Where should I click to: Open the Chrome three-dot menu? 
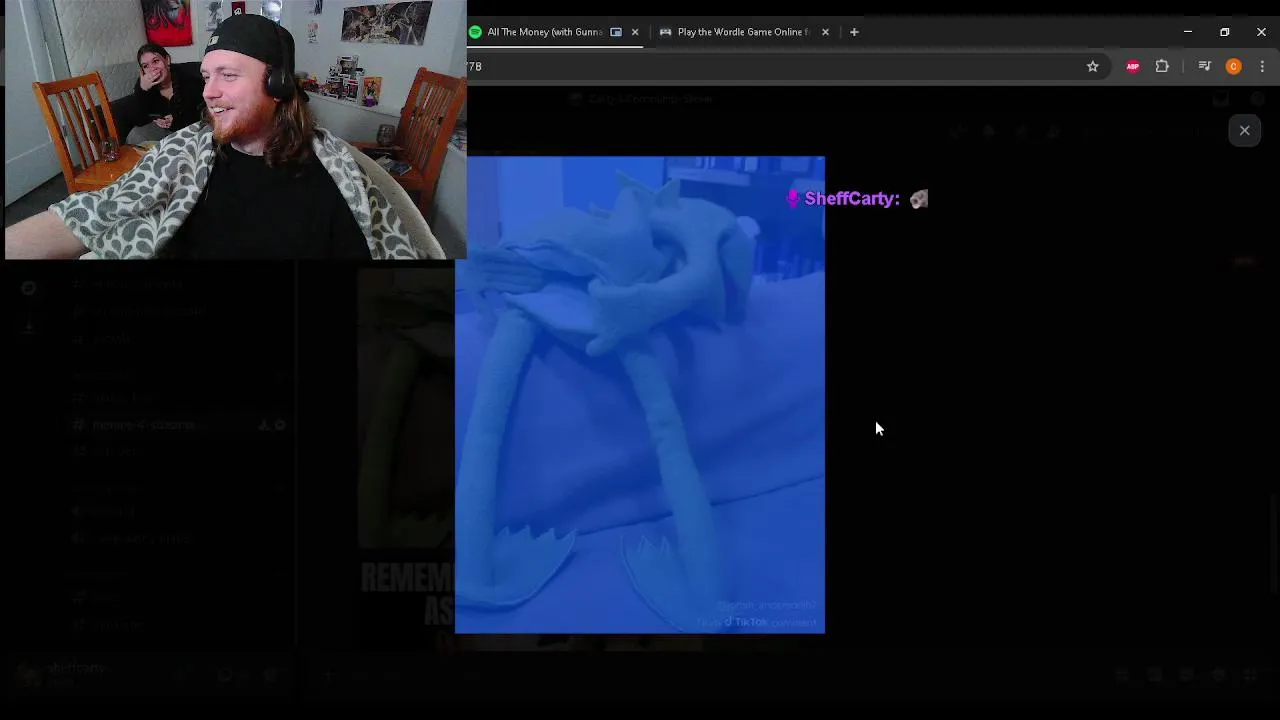tap(1262, 66)
